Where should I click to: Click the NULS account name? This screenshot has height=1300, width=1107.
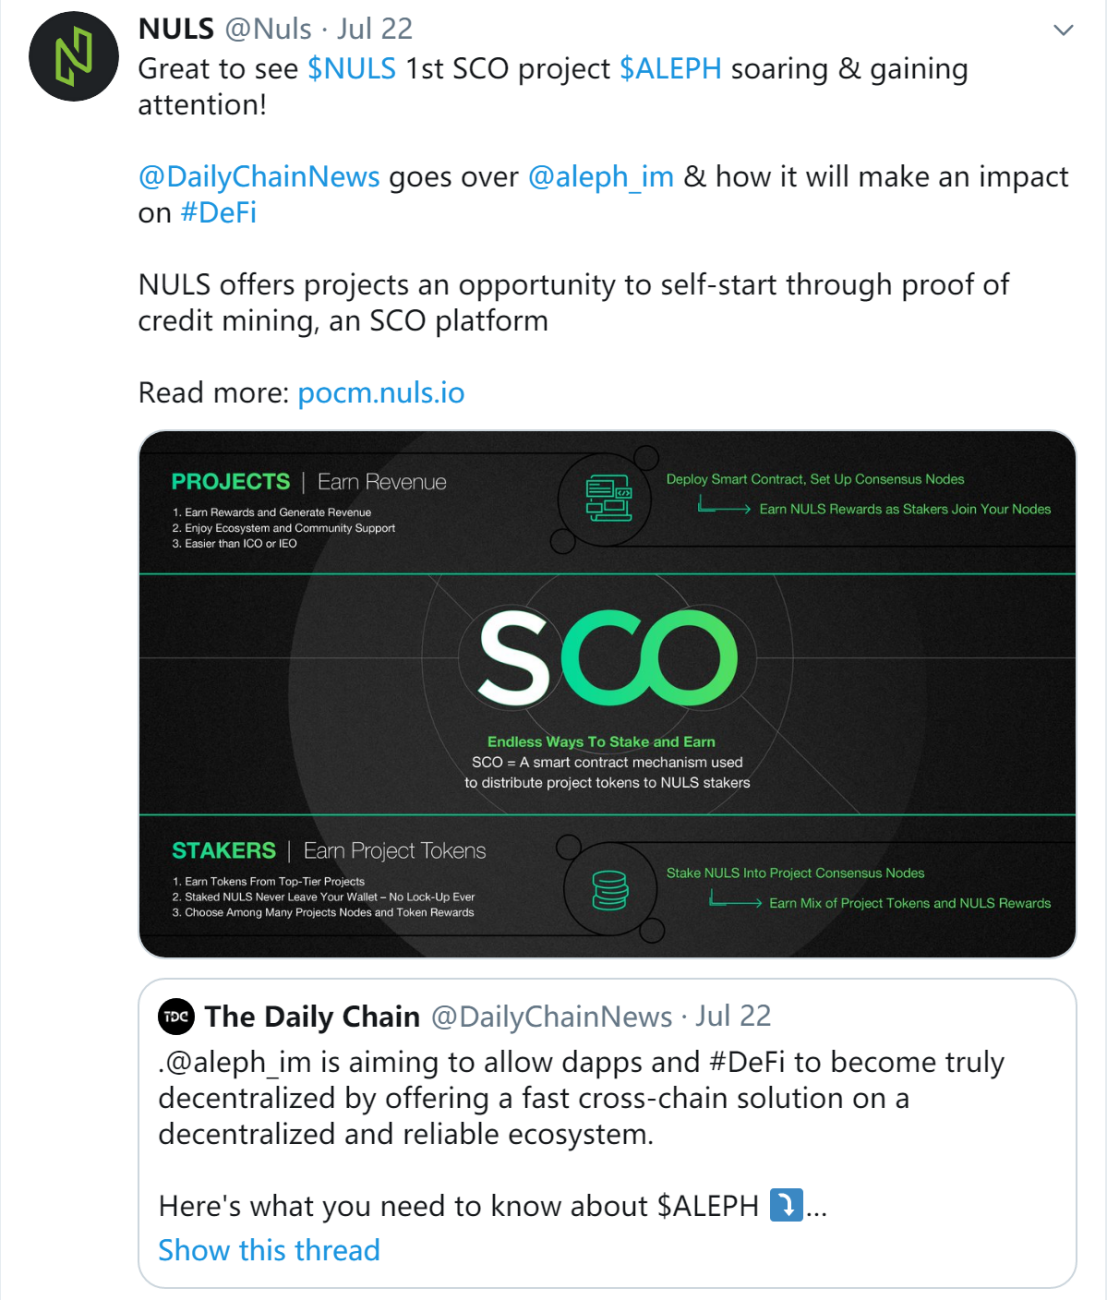(176, 29)
